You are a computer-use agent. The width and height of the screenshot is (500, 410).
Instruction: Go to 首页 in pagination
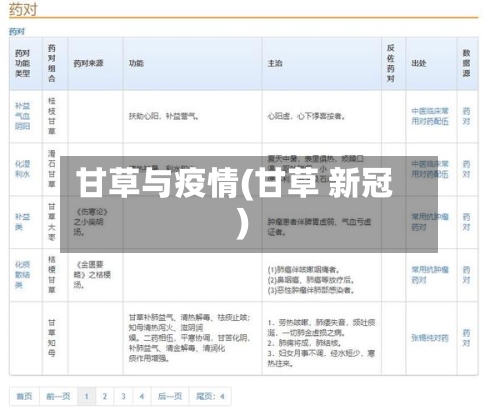[x=24, y=396]
